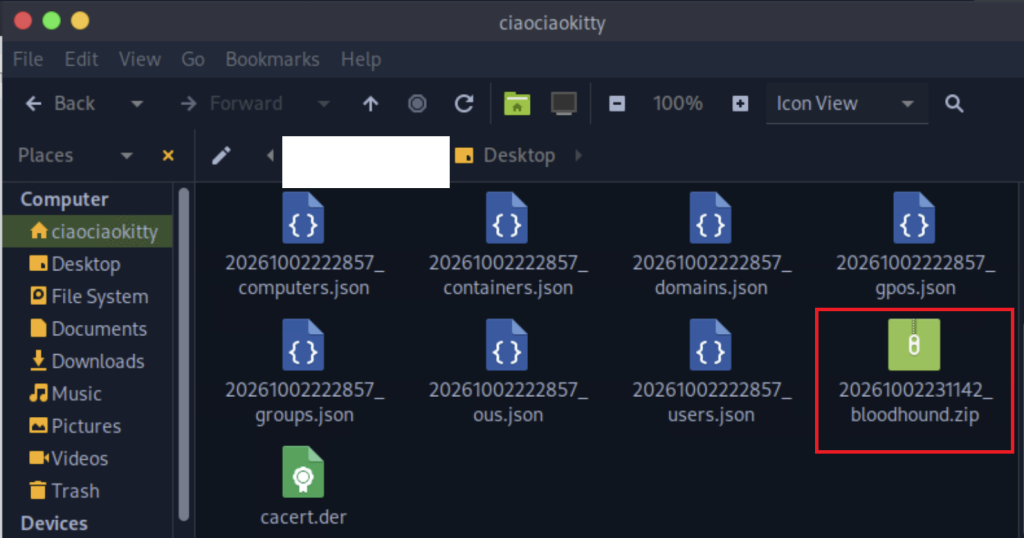The height and width of the screenshot is (538, 1024).
Task: Close the Places sidebar pane
Action: click(x=168, y=155)
